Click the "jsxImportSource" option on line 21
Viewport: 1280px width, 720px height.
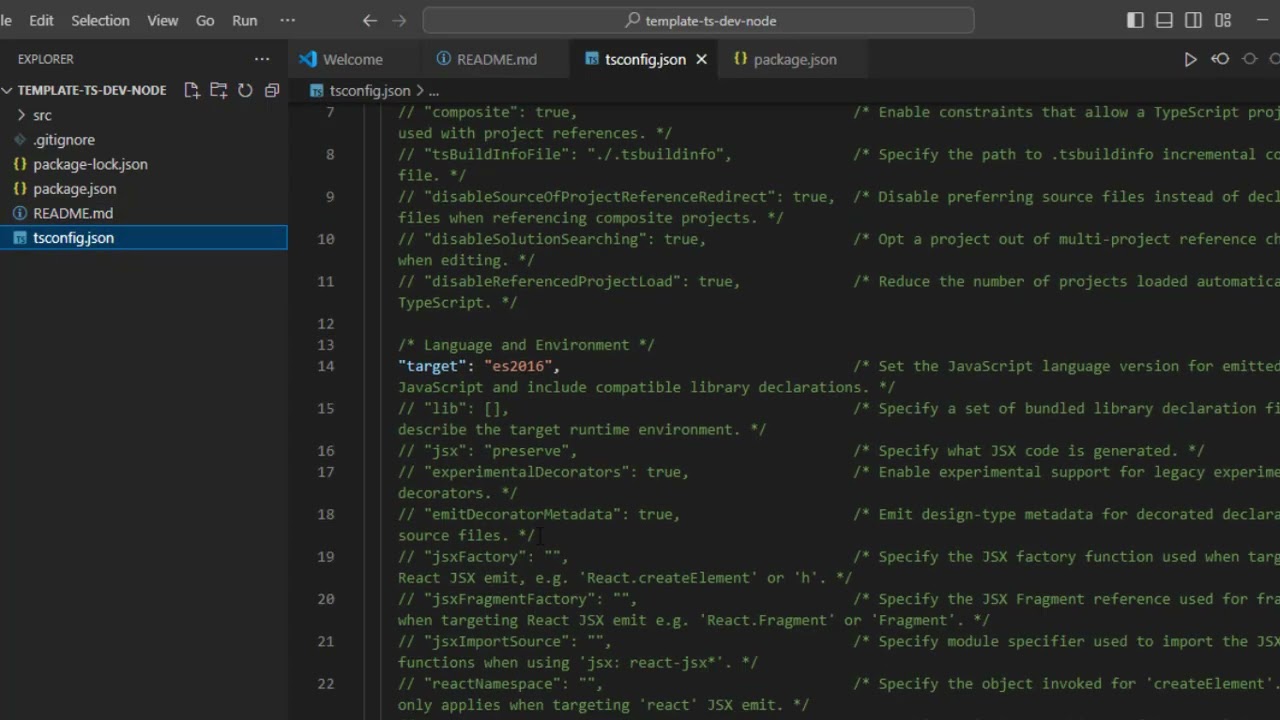coord(505,641)
